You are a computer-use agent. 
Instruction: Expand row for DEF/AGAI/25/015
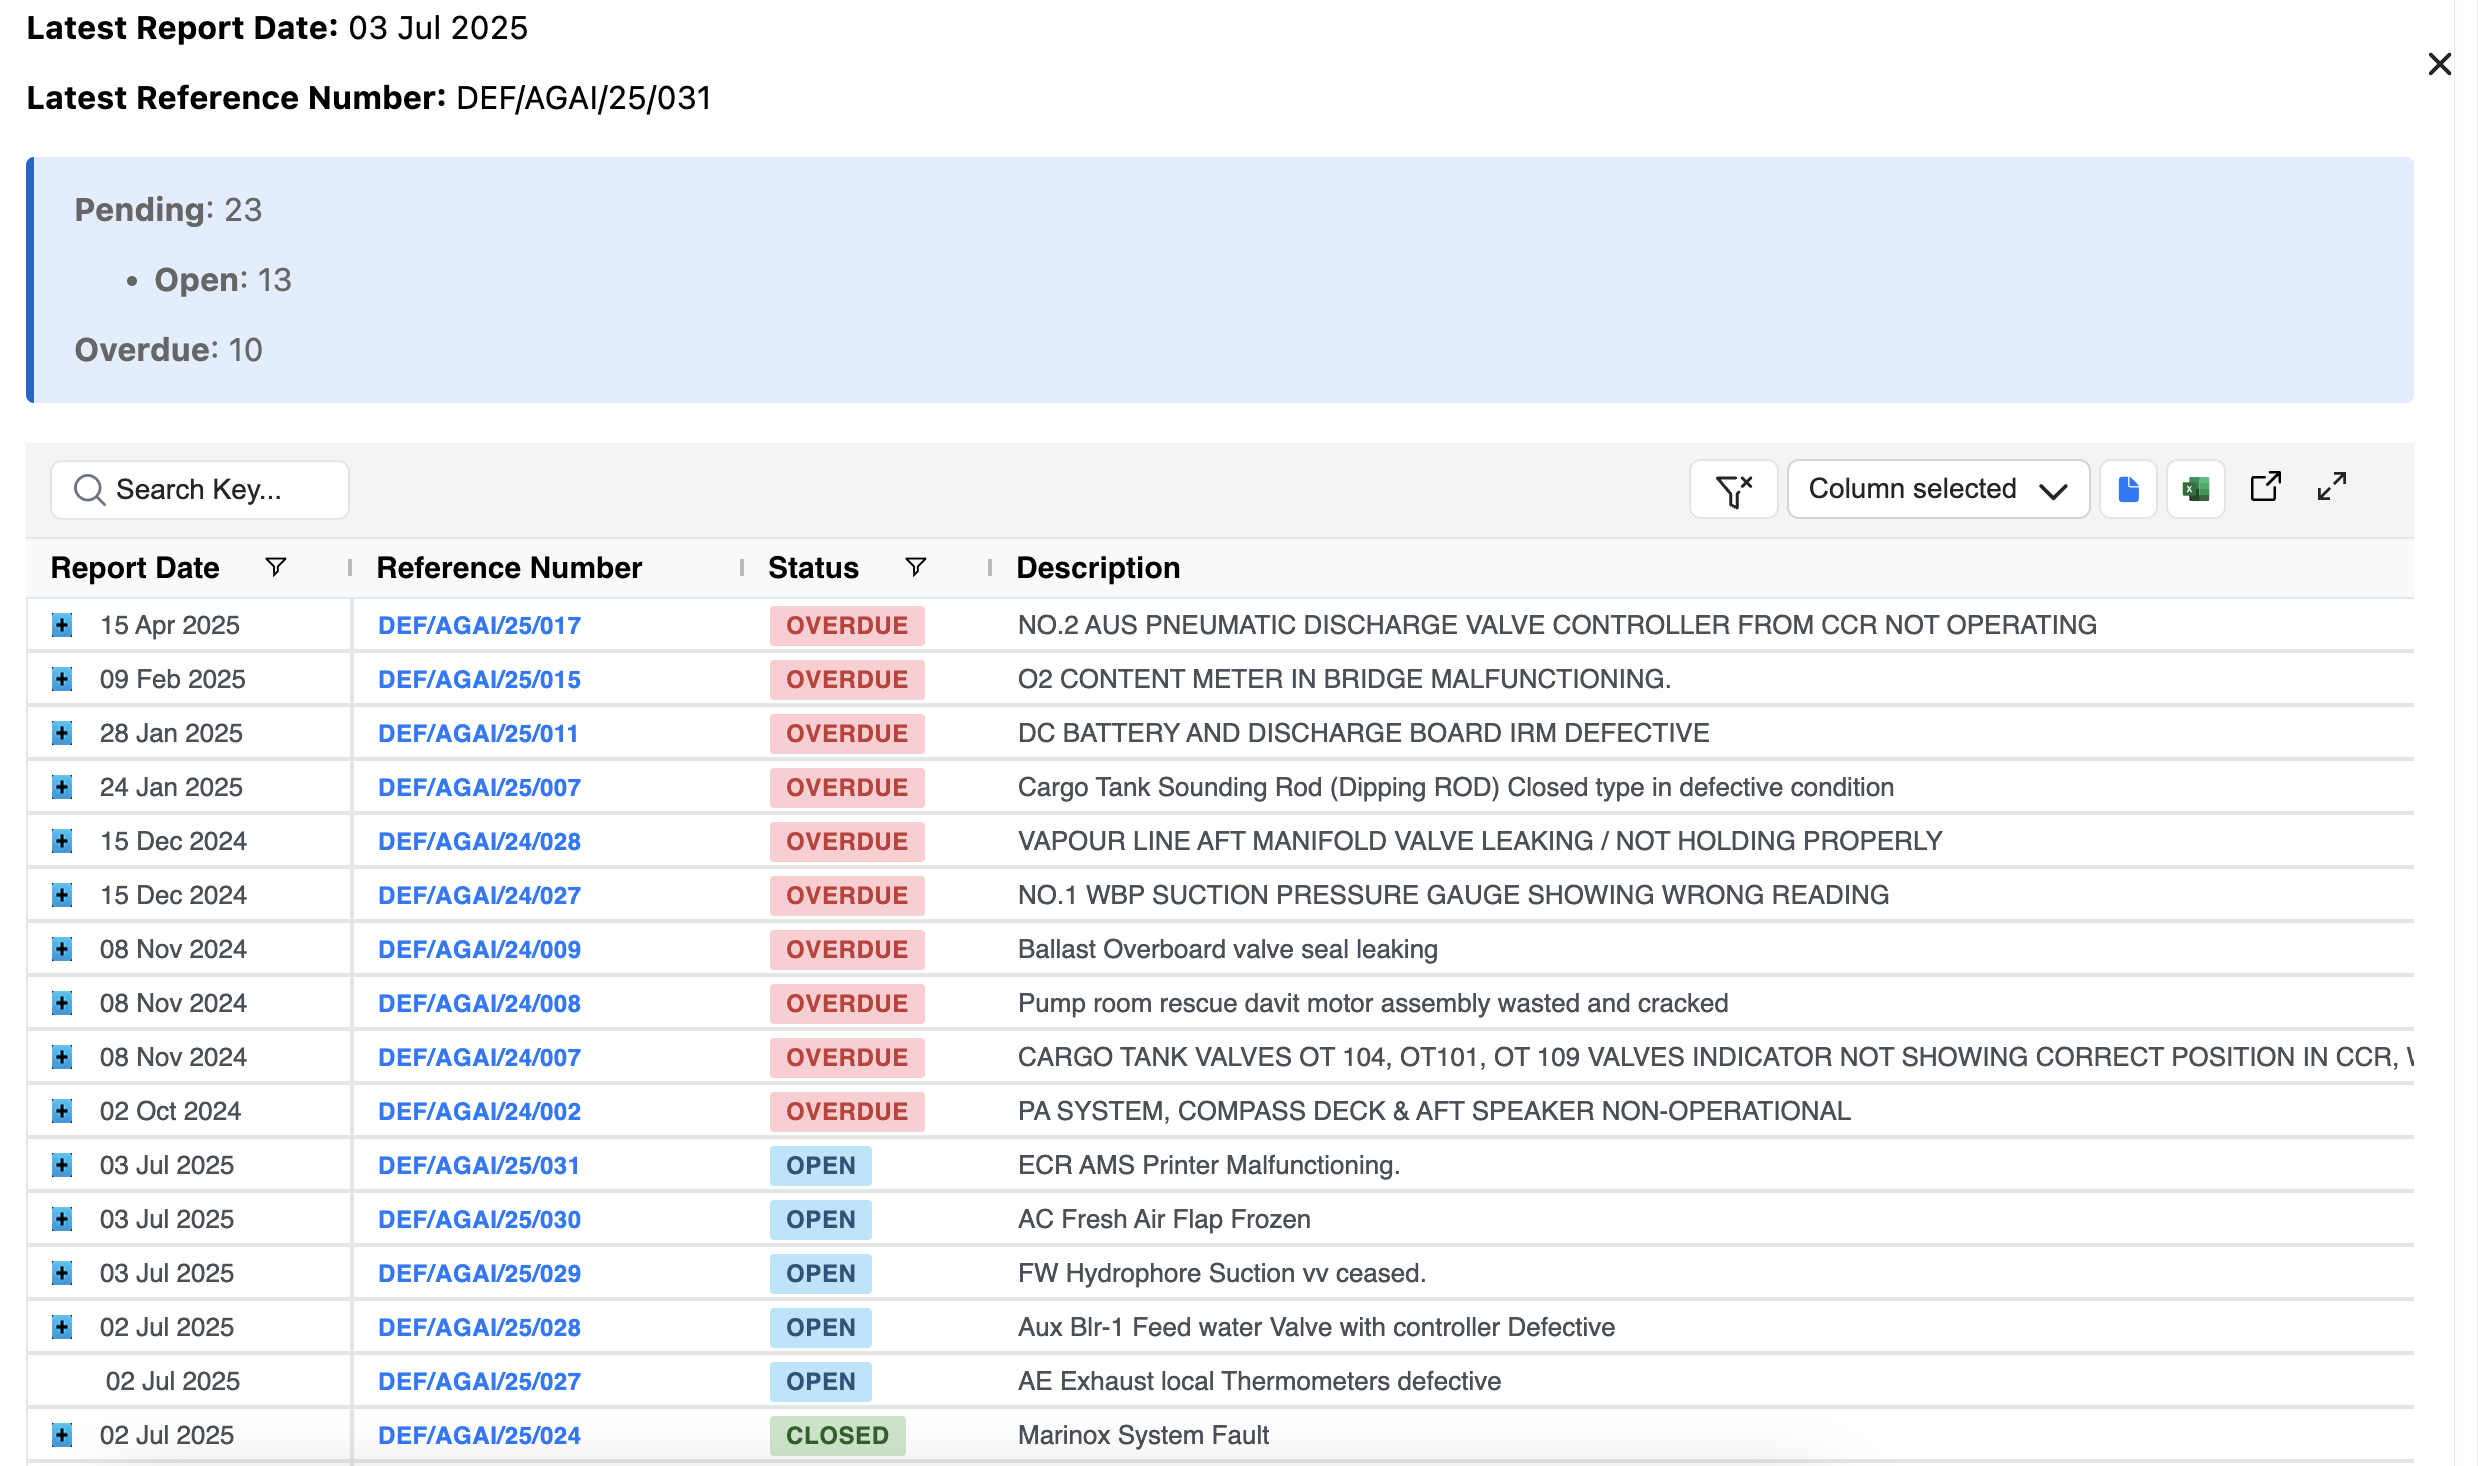62,680
